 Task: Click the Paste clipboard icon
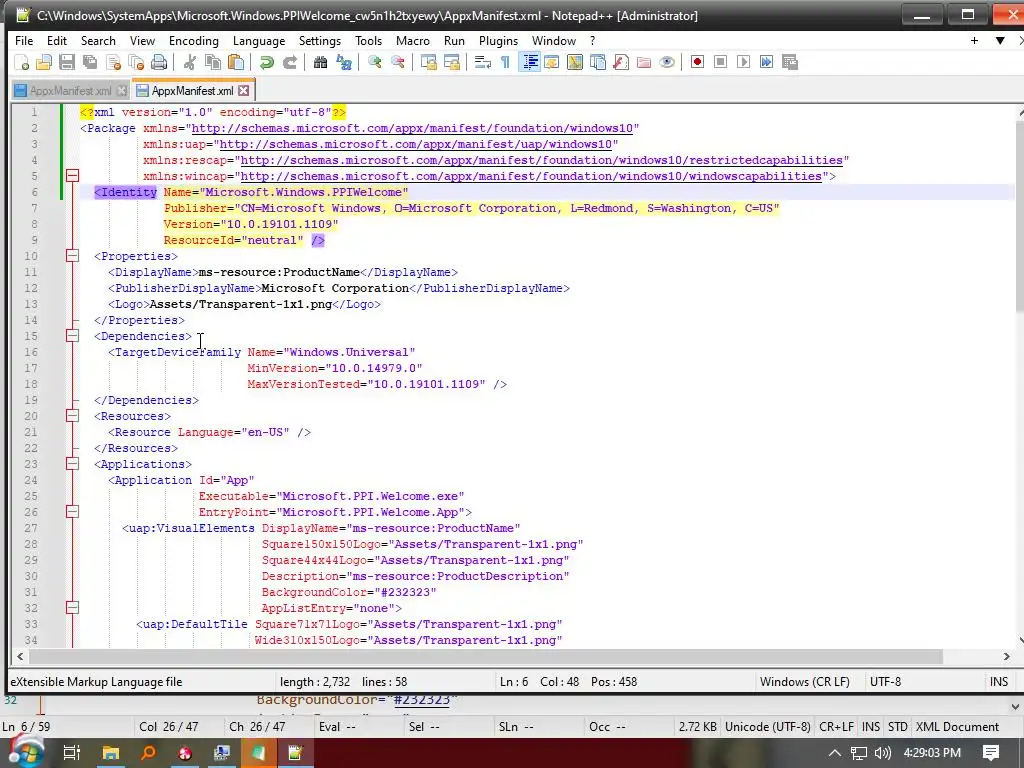click(236, 63)
